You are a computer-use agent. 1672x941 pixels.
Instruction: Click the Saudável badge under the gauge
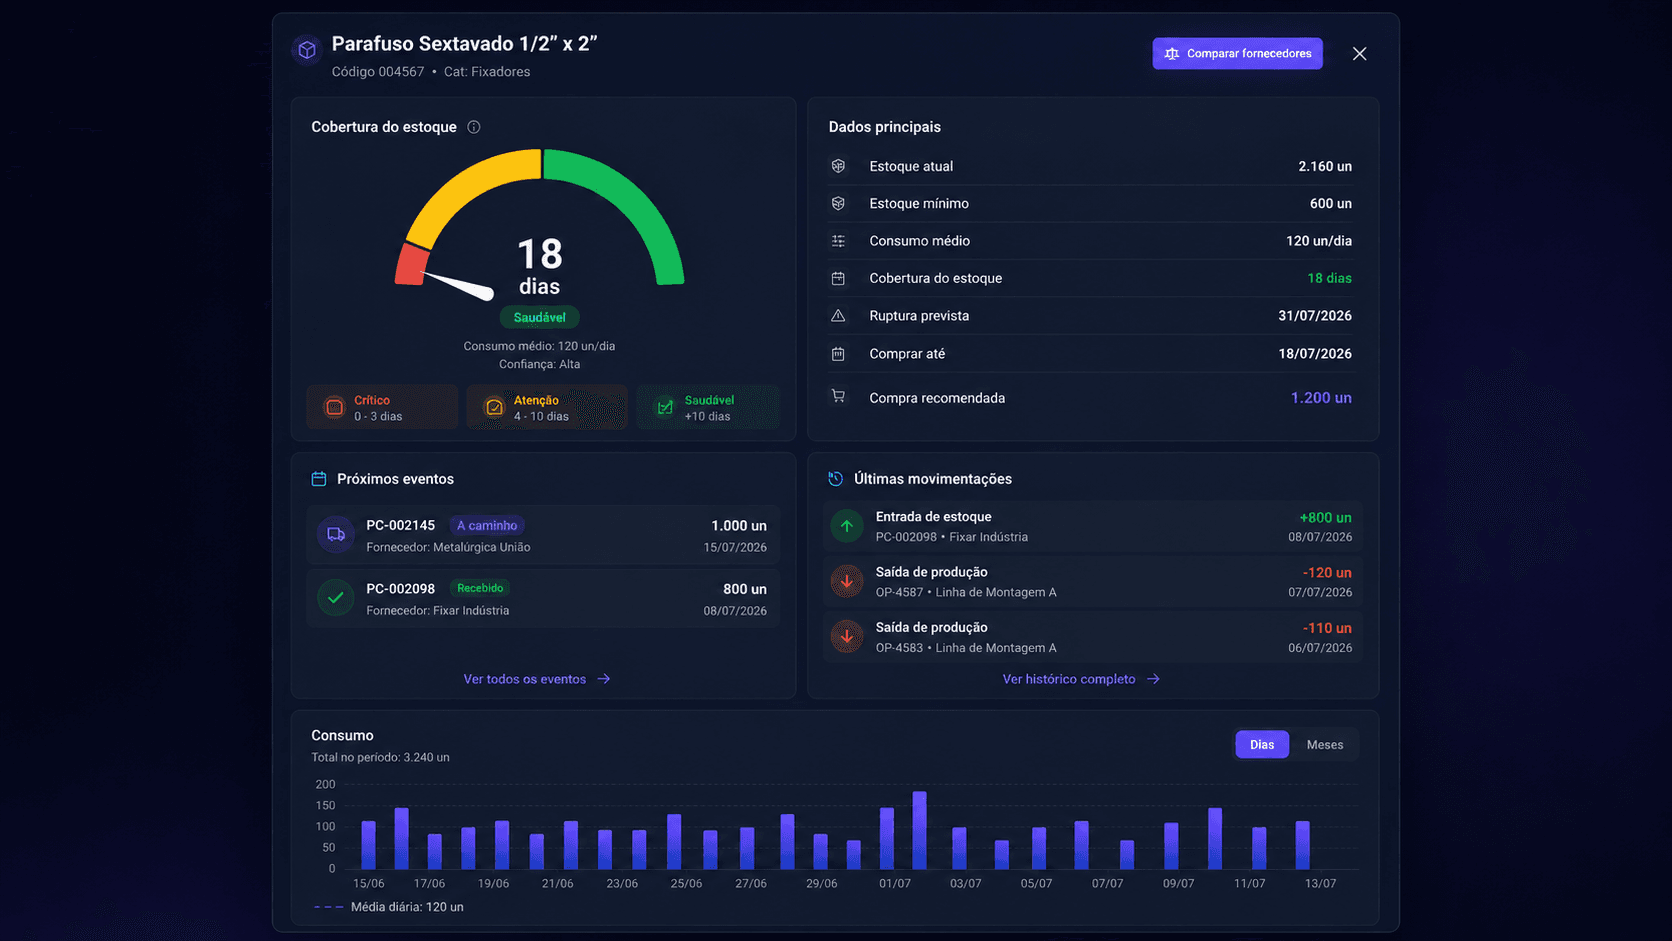pos(539,317)
